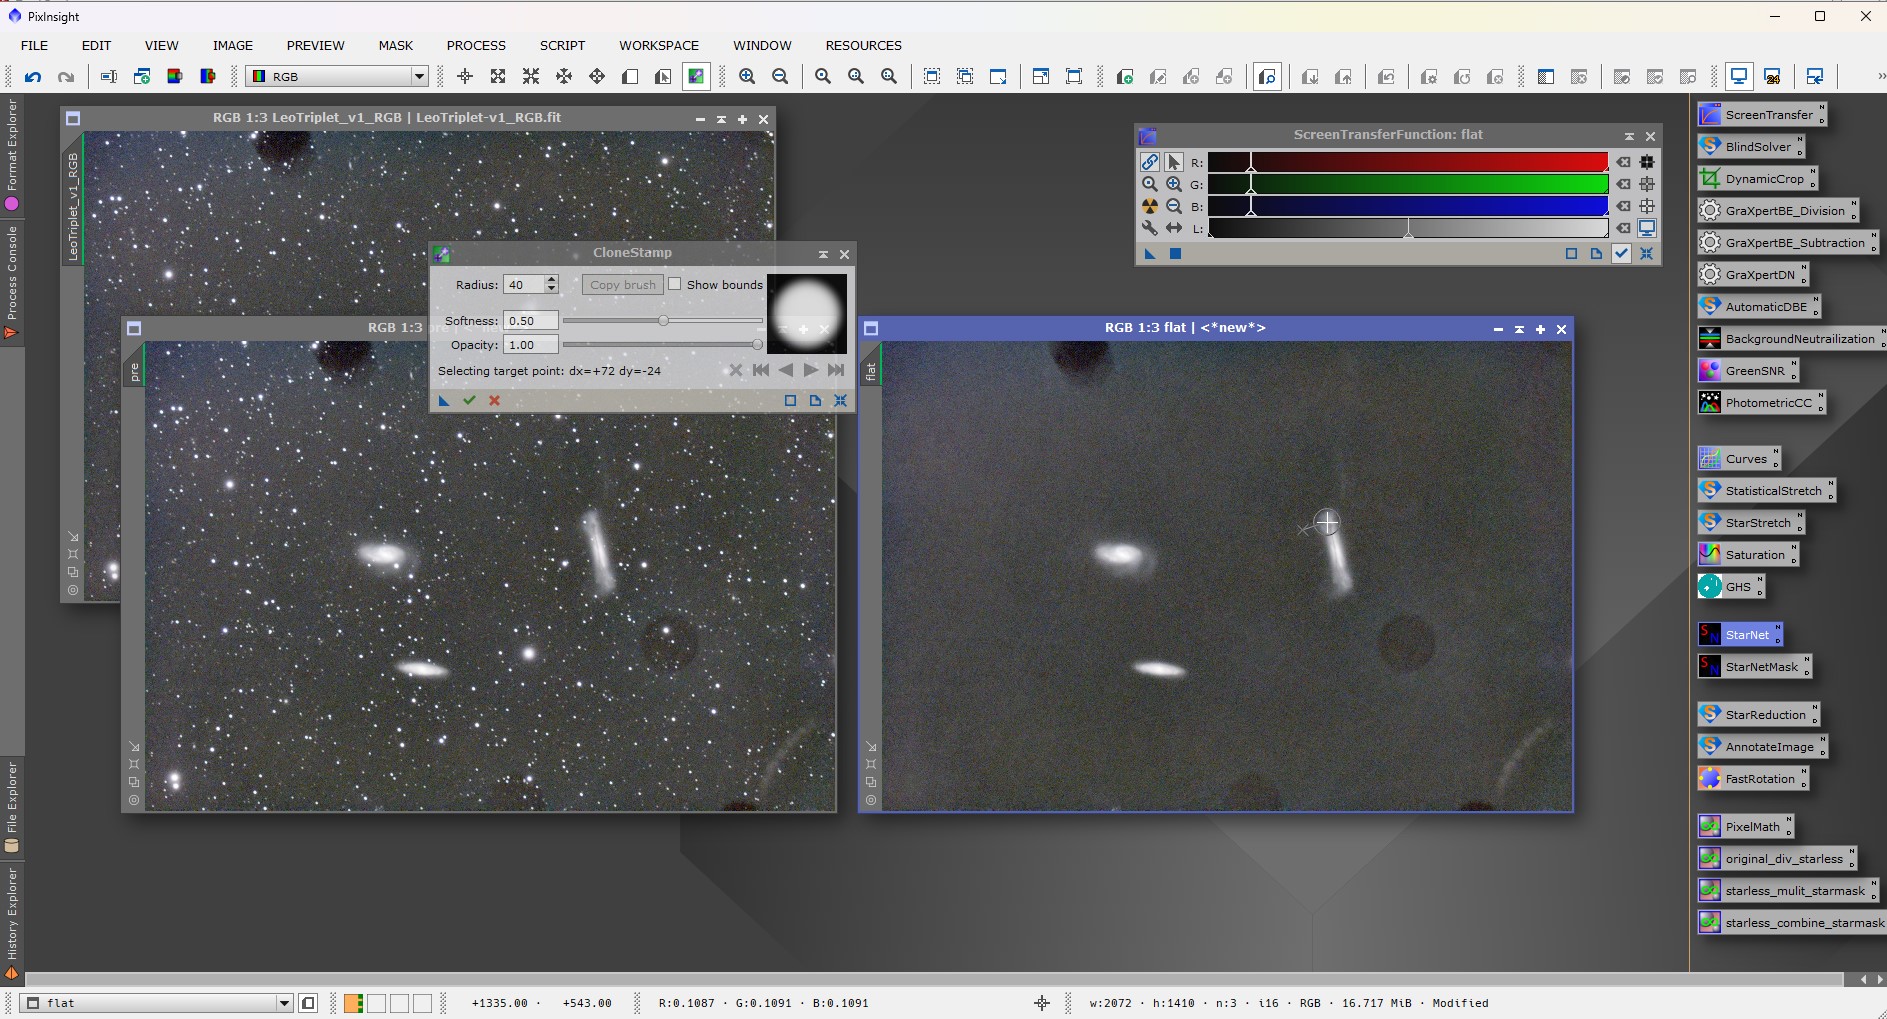Toggle STF track view checkmark

(x=1621, y=254)
